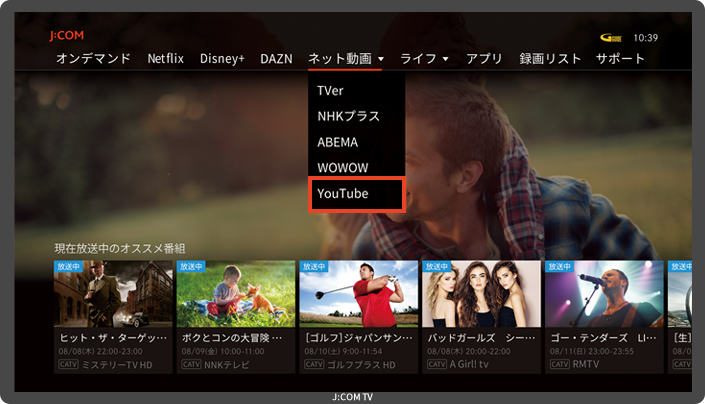
Task: Click the CATV badge beside ミステリーTV HD
Action: [x=68, y=364]
